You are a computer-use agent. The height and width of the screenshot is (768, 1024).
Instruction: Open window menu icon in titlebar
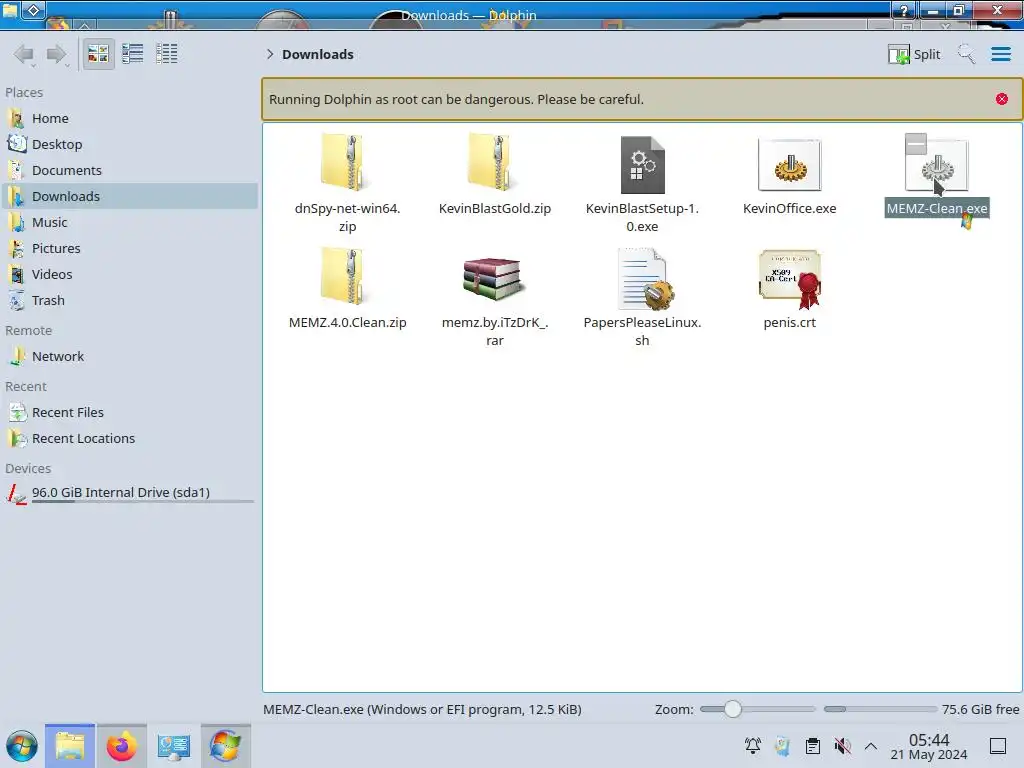pyautogui.click(x=10, y=11)
